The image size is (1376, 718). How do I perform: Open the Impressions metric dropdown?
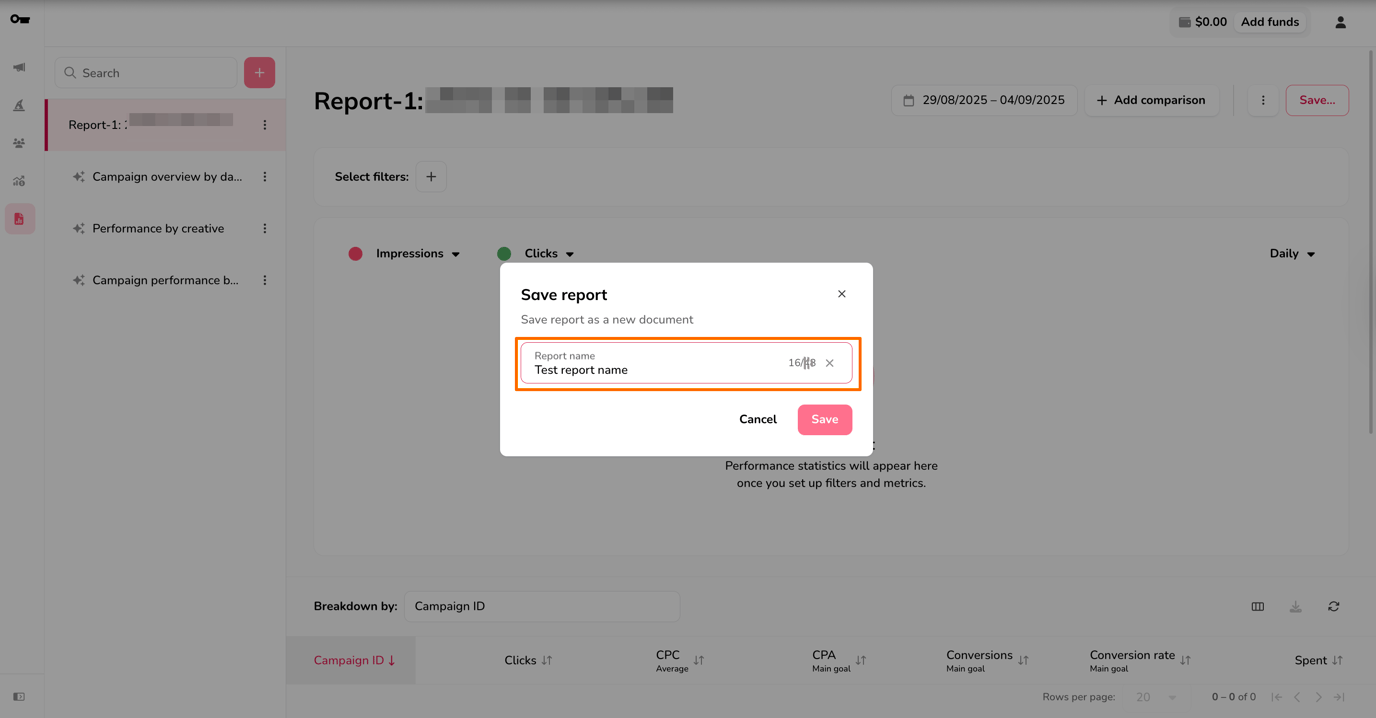pos(456,253)
